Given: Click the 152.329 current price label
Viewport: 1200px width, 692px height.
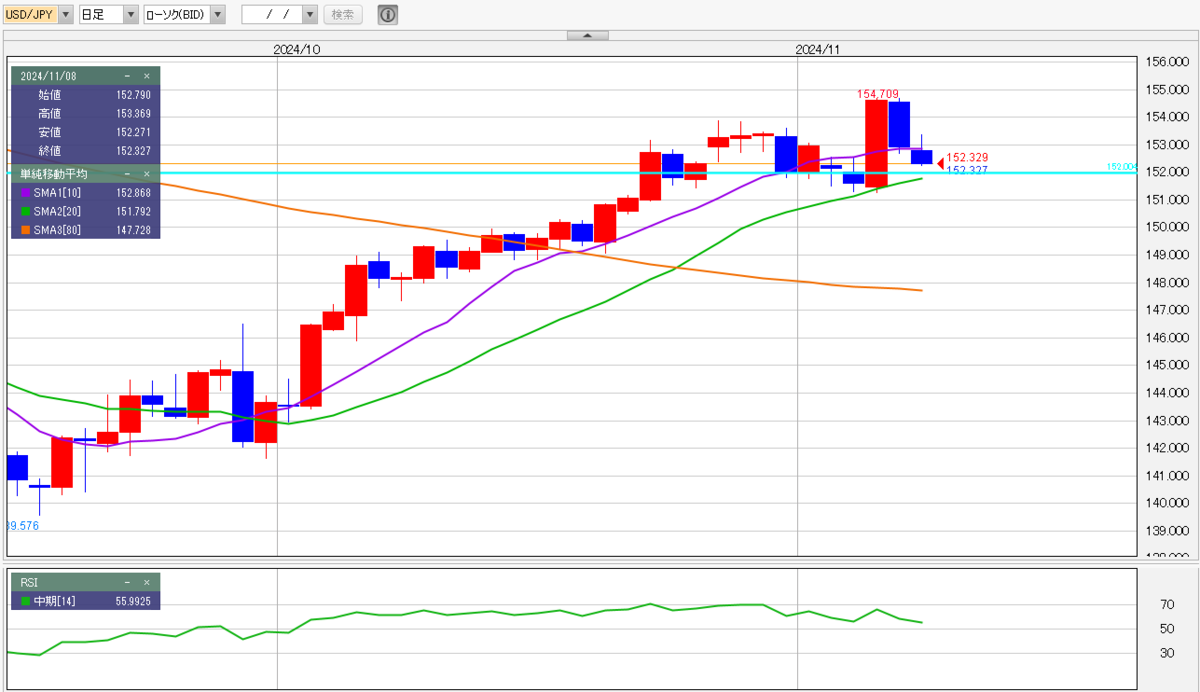Looking at the screenshot, I should tap(967, 158).
